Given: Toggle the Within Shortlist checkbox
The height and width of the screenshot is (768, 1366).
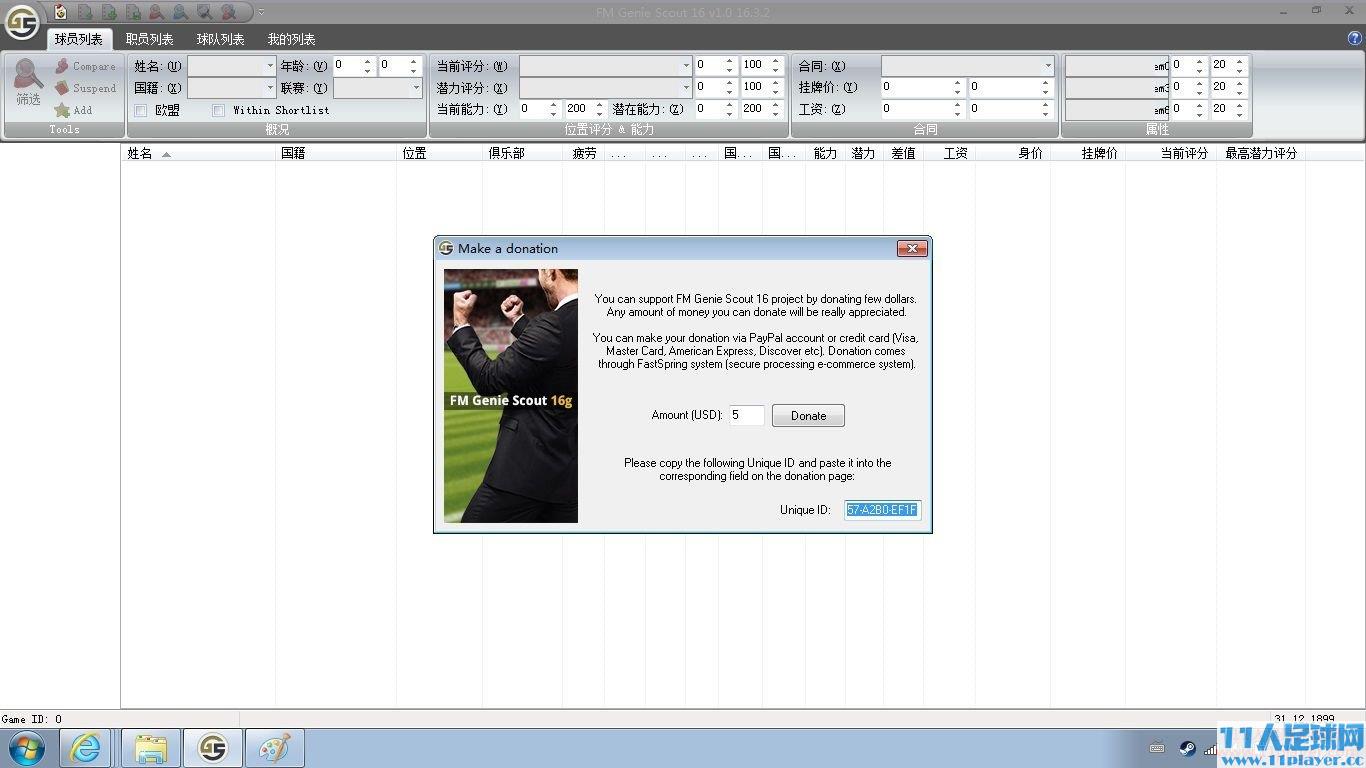Looking at the screenshot, I should [218, 110].
